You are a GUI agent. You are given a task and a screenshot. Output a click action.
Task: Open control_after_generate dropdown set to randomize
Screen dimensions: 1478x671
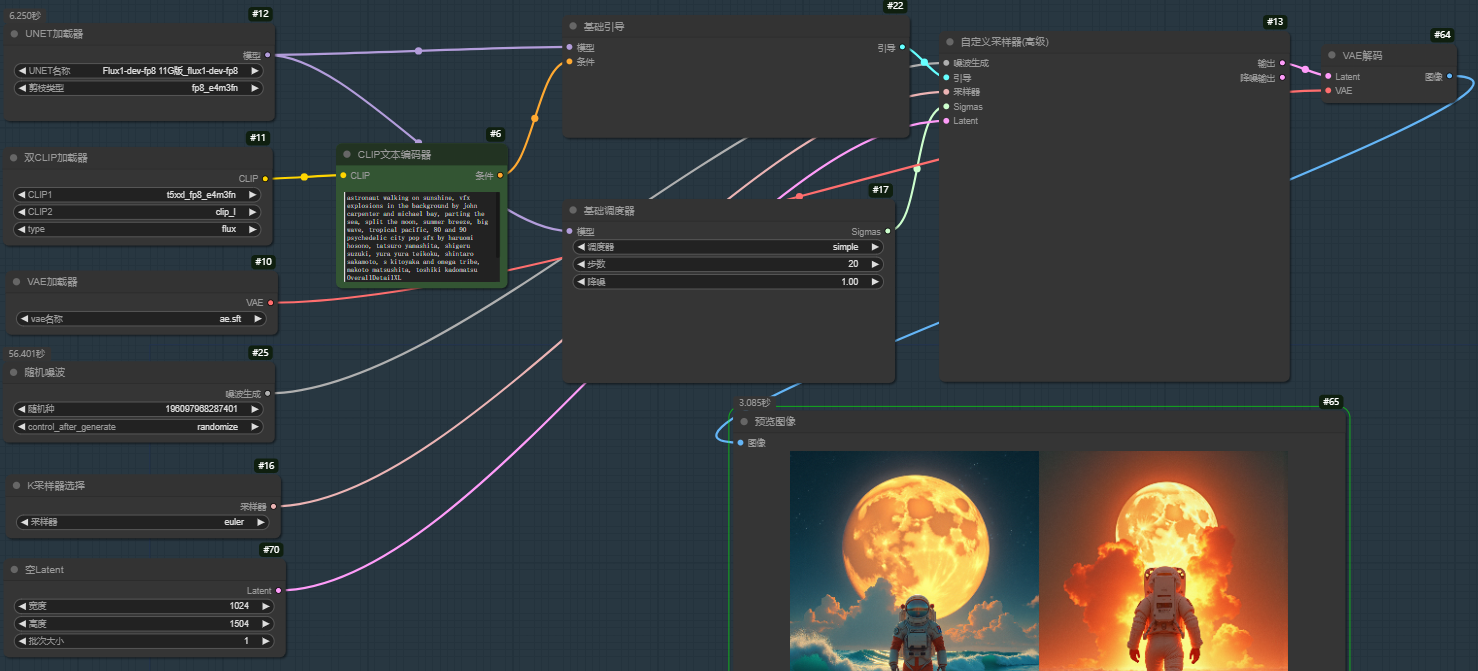[x=139, y=427]
